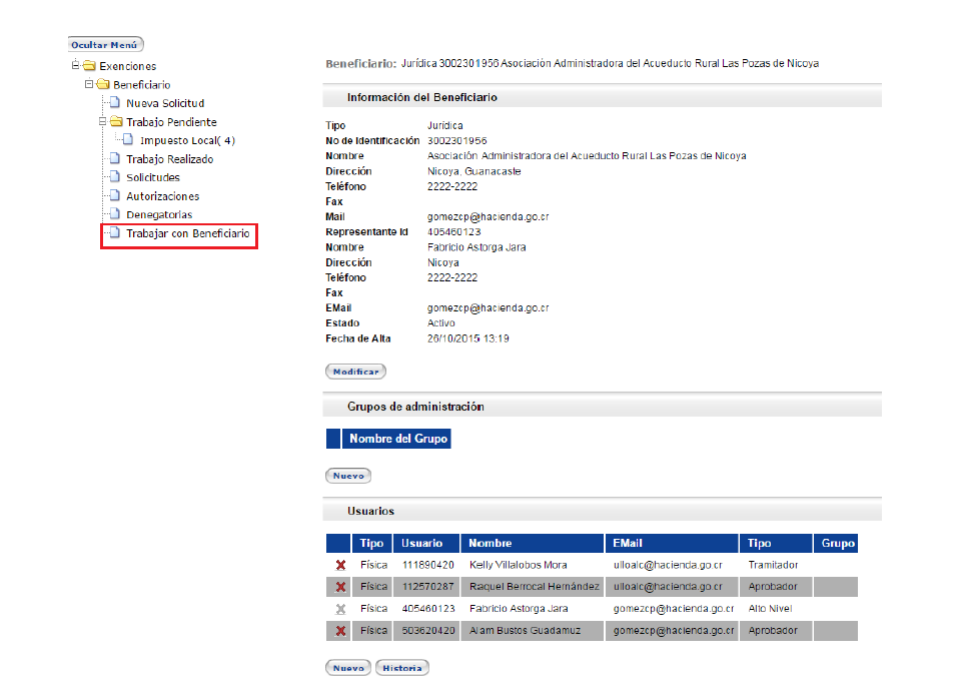963x697 pixels.
Task: Click Nuevo under Grupos de administración
Action: click(x=348, y=476)
